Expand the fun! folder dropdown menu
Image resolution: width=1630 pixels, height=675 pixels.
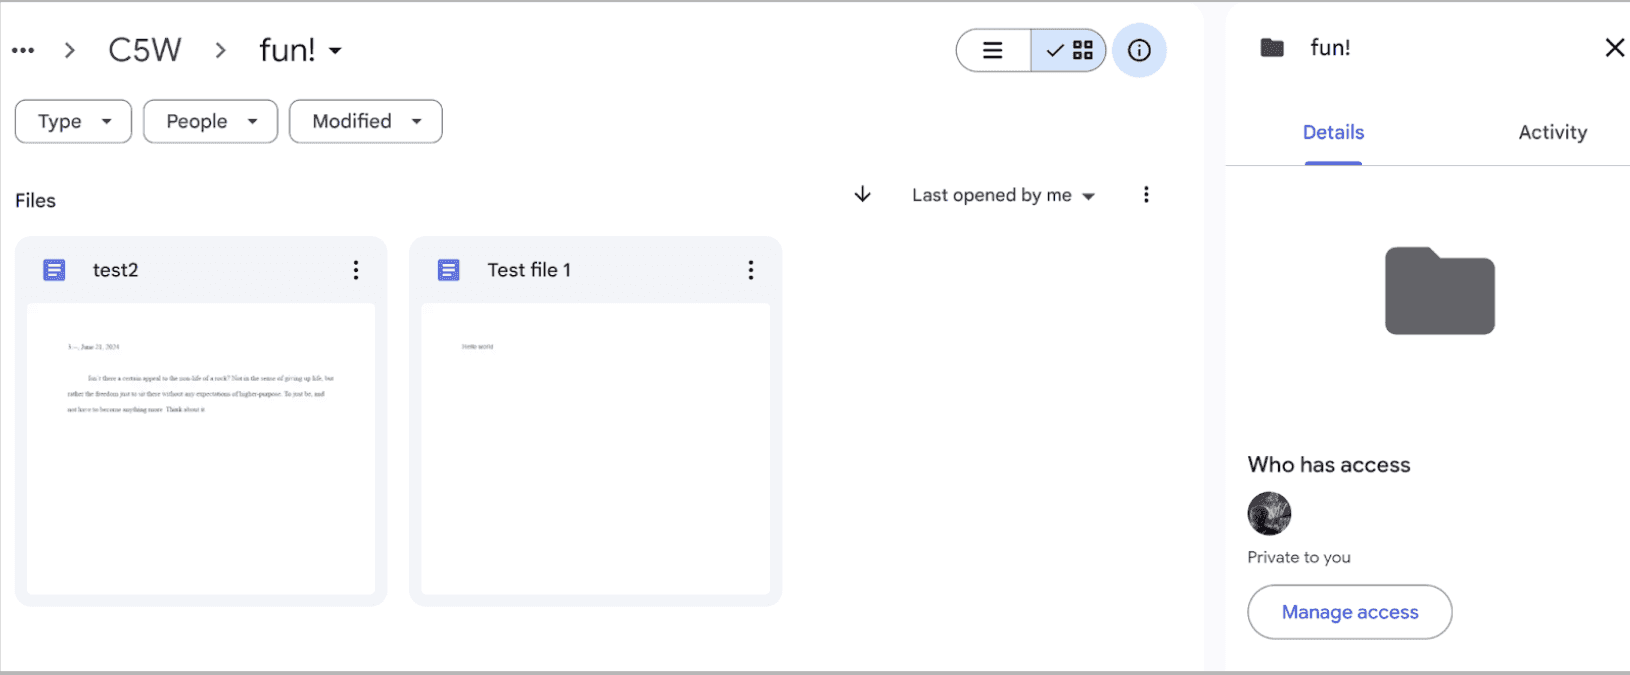[x=301, y=50]
